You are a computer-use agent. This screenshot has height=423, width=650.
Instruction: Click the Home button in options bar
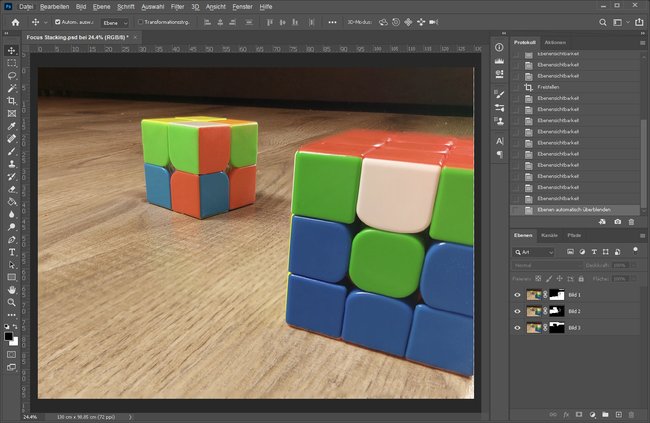click(x=15, y=22)
